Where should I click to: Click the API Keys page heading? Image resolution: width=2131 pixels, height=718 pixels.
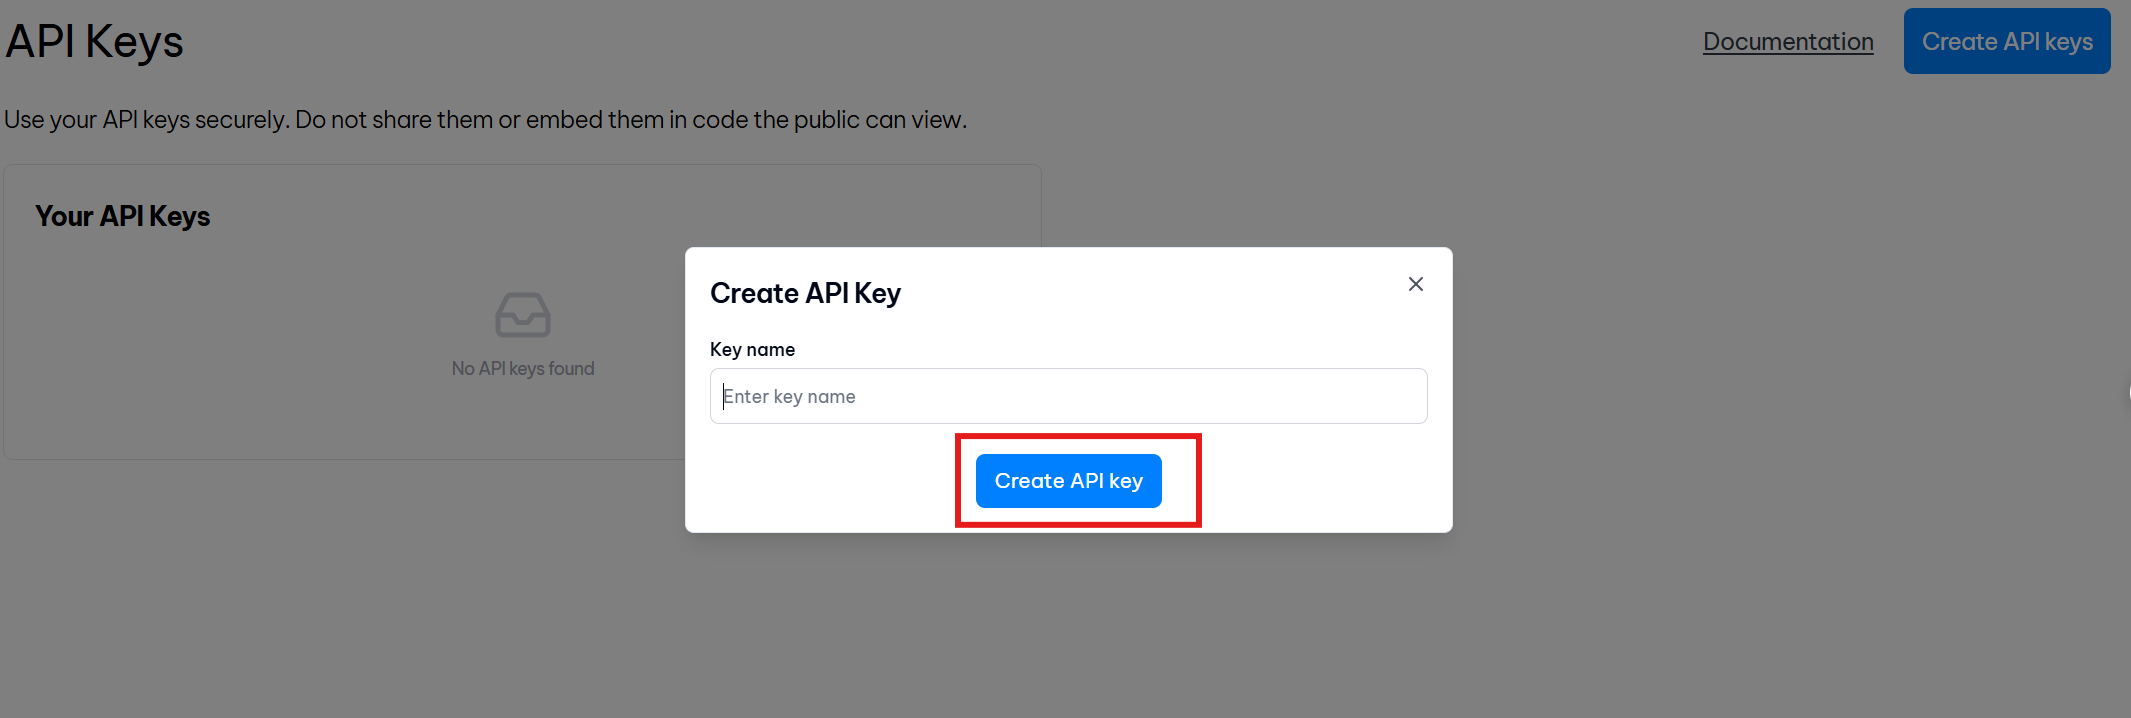click(x=95, y=40)
